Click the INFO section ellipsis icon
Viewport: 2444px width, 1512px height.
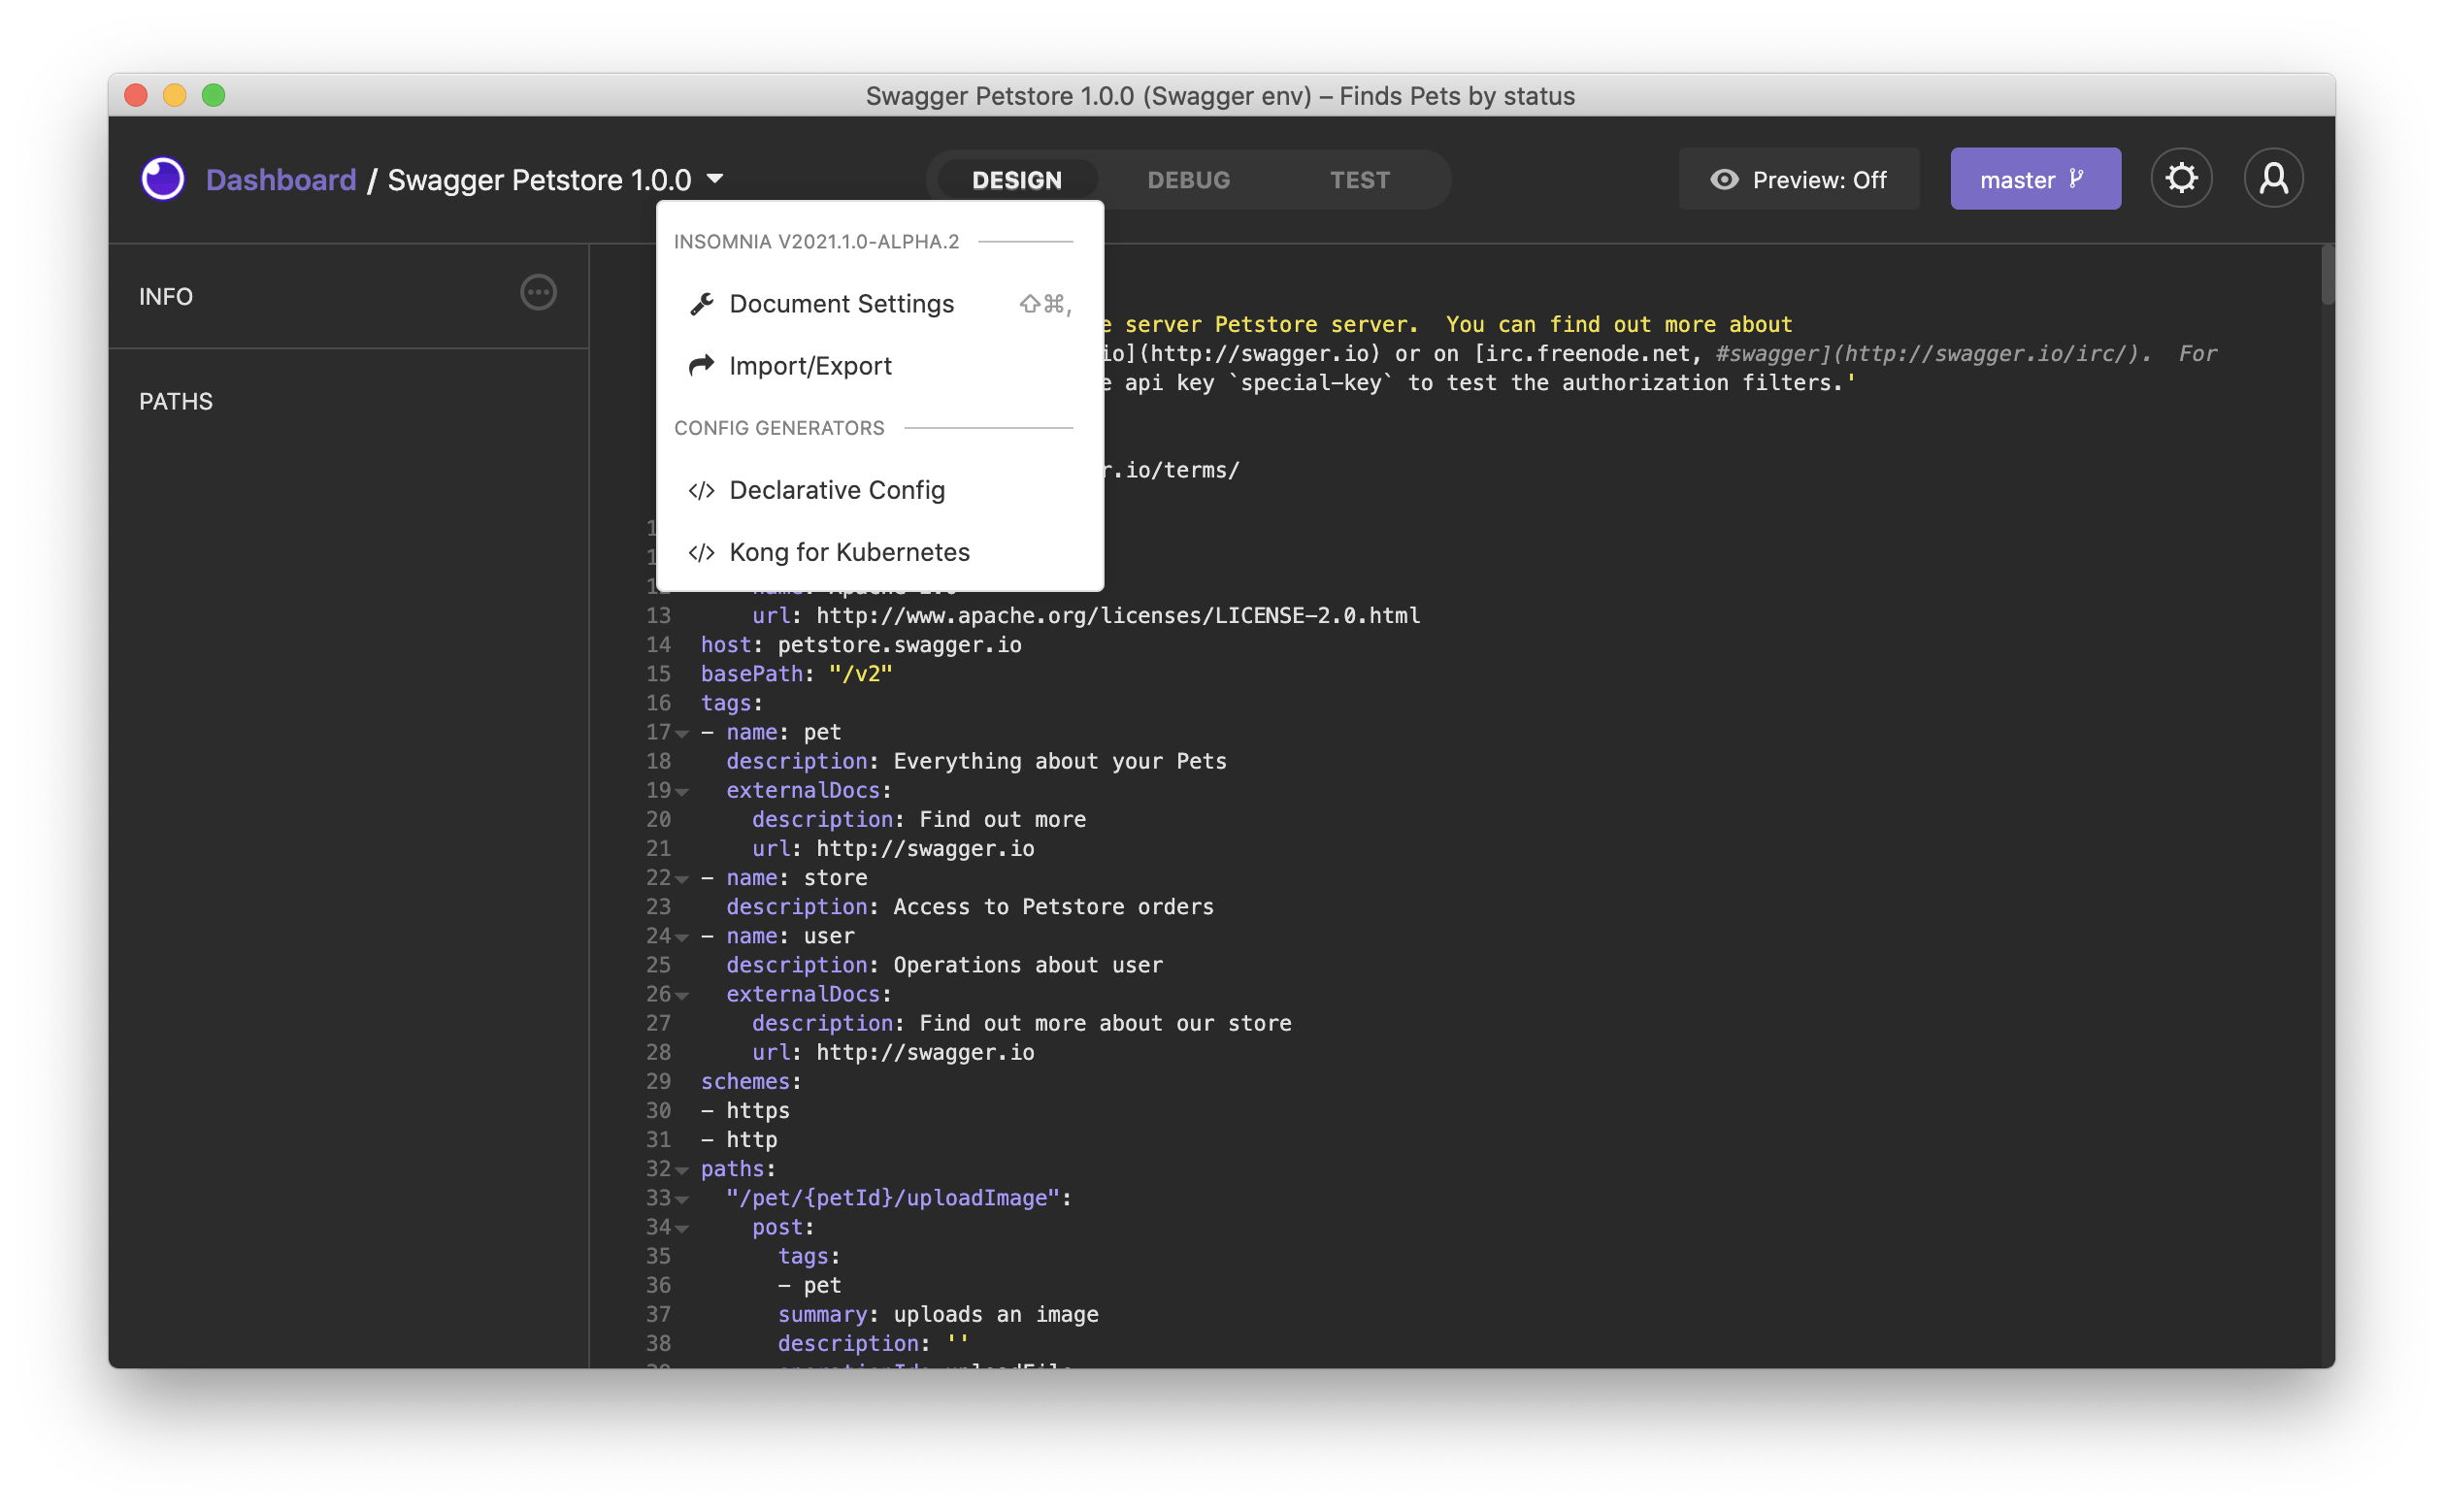(538, 293)
